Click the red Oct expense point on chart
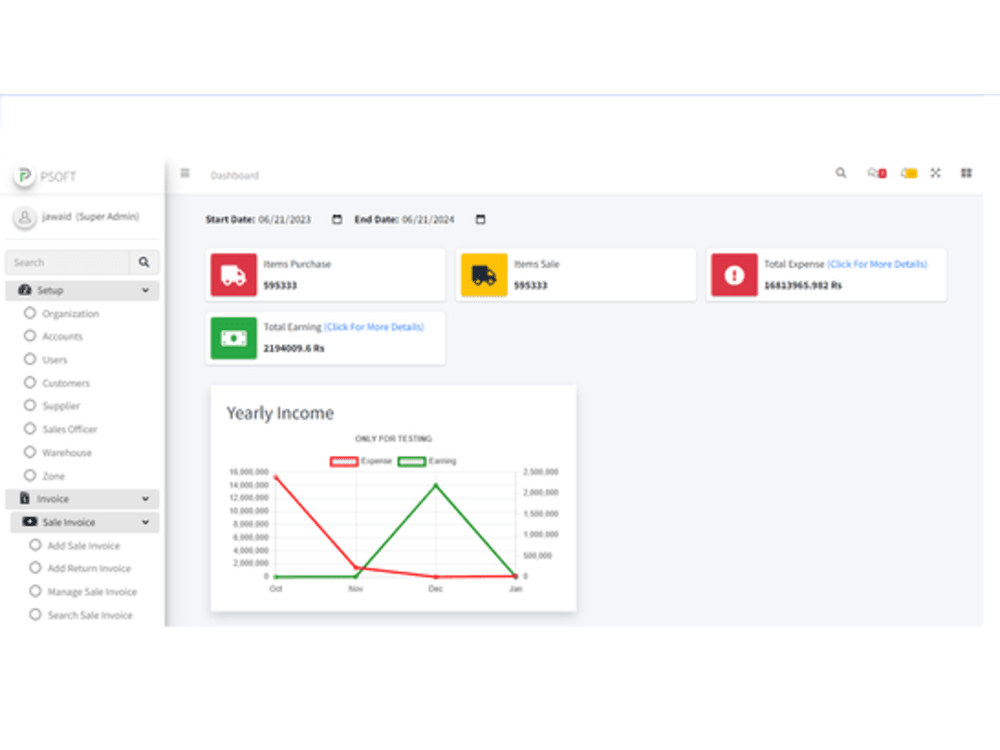 point(276,477)
